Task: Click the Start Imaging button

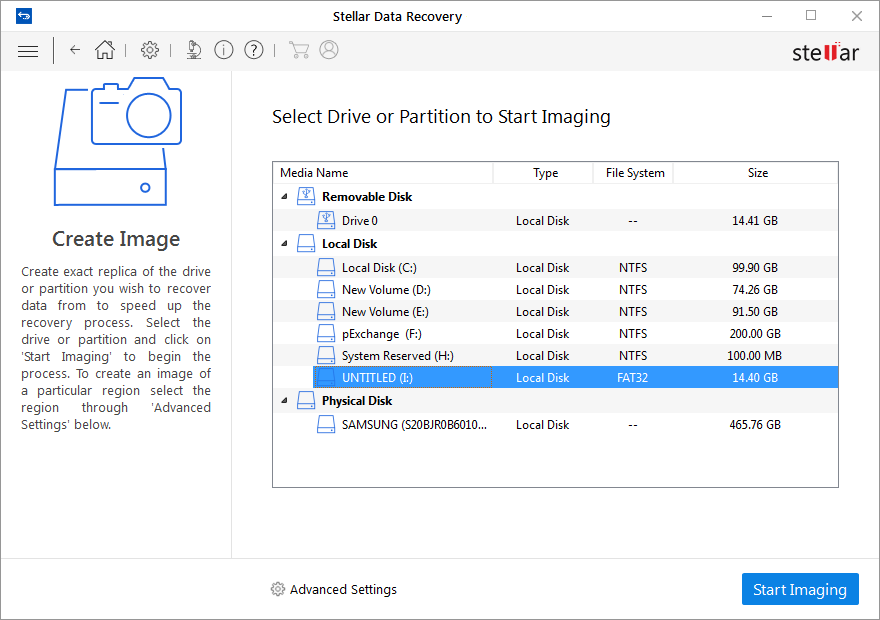Action: (800, 589)
